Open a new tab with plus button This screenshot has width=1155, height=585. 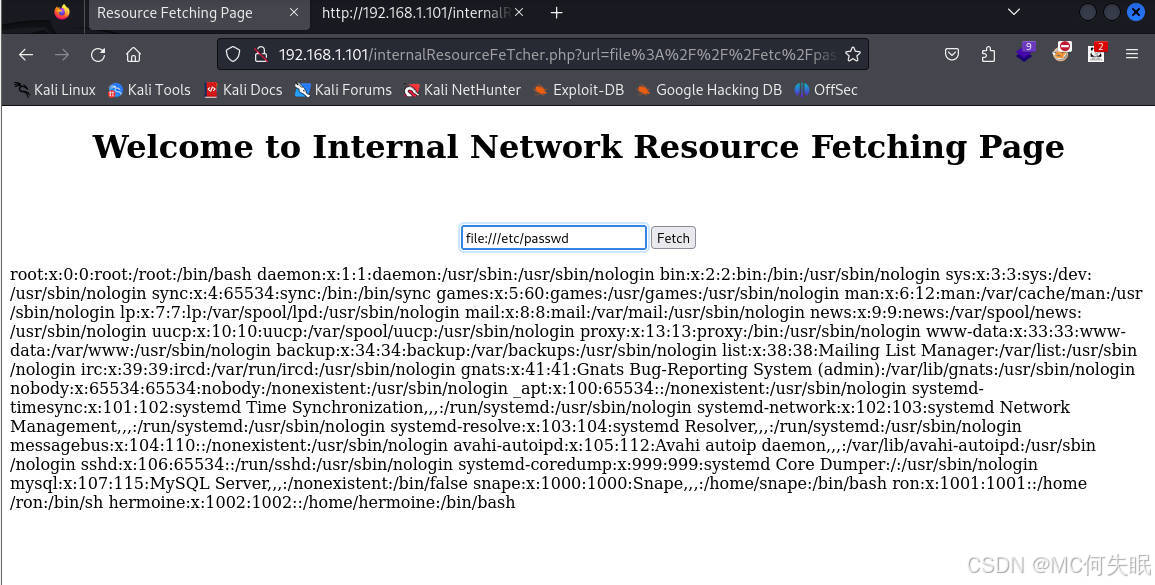[x=556, y=13]
